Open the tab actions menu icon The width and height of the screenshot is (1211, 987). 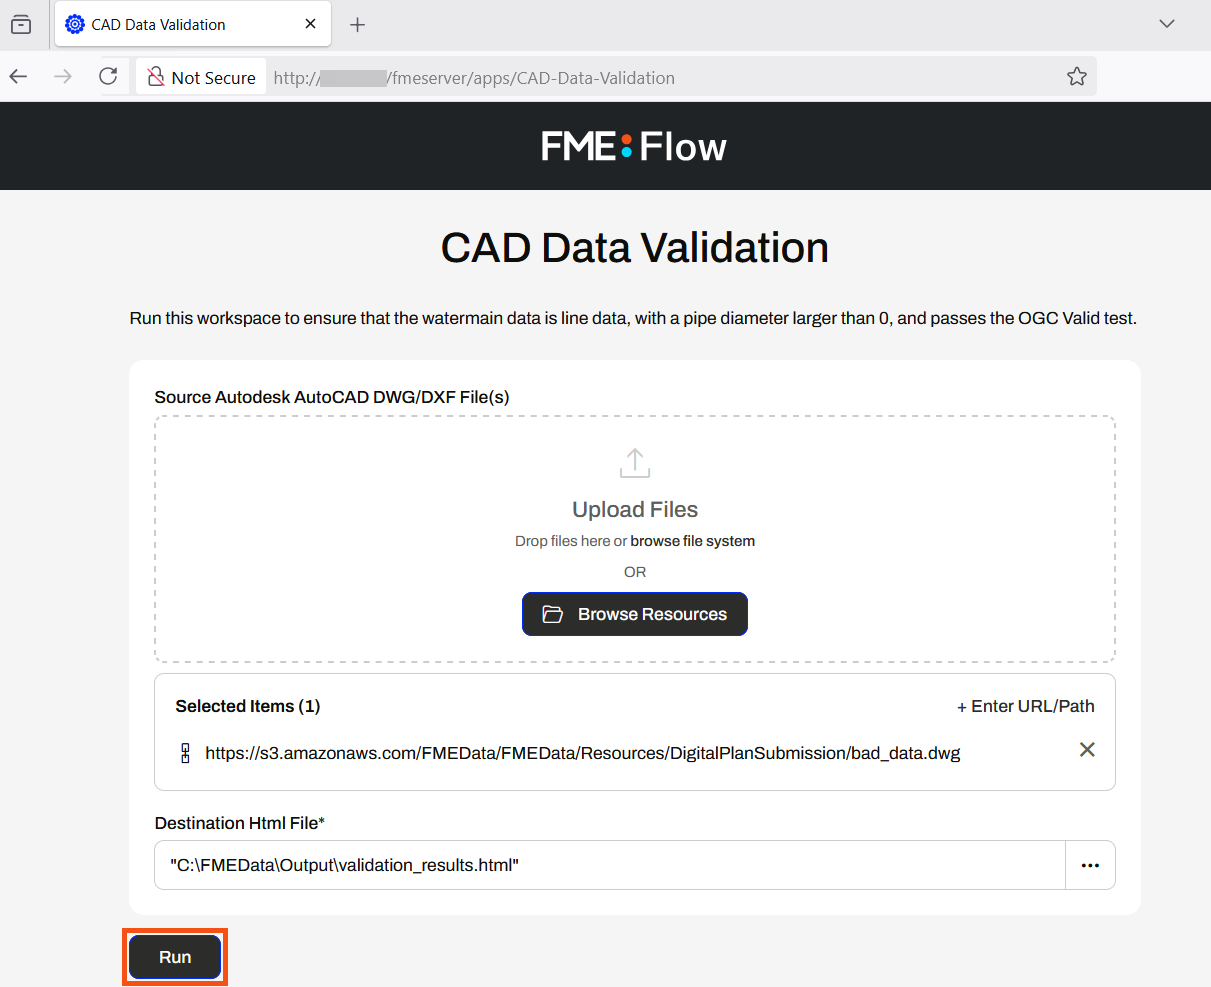point(21,24)
